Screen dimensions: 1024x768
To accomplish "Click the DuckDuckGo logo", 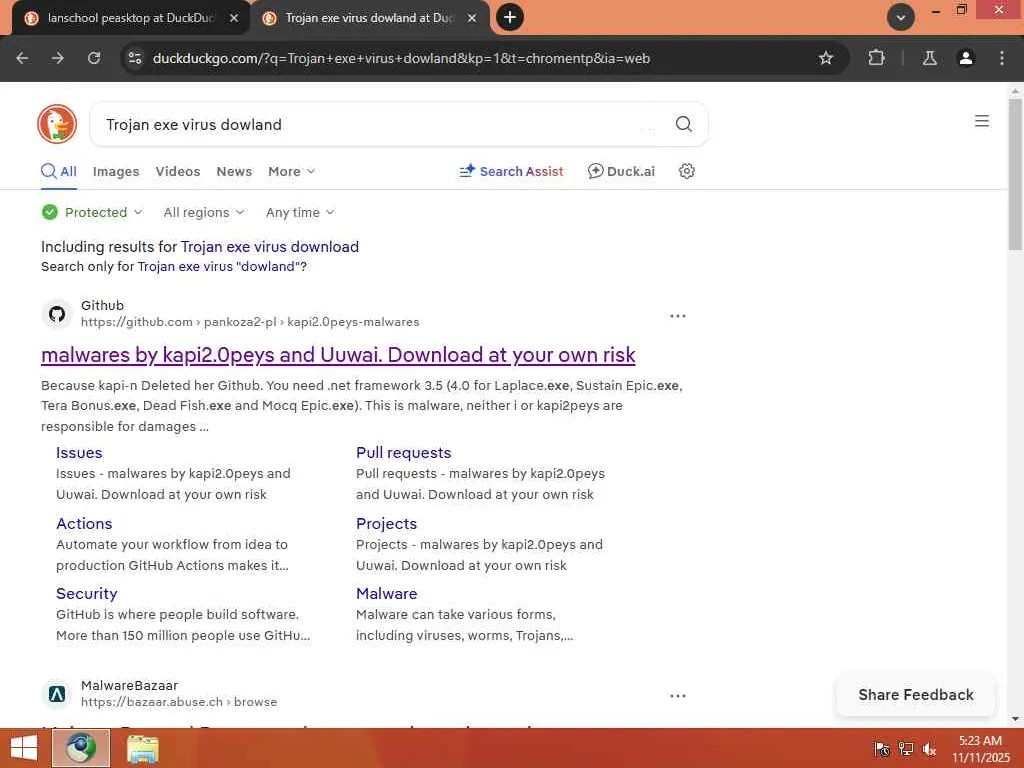I will (57, 124).
